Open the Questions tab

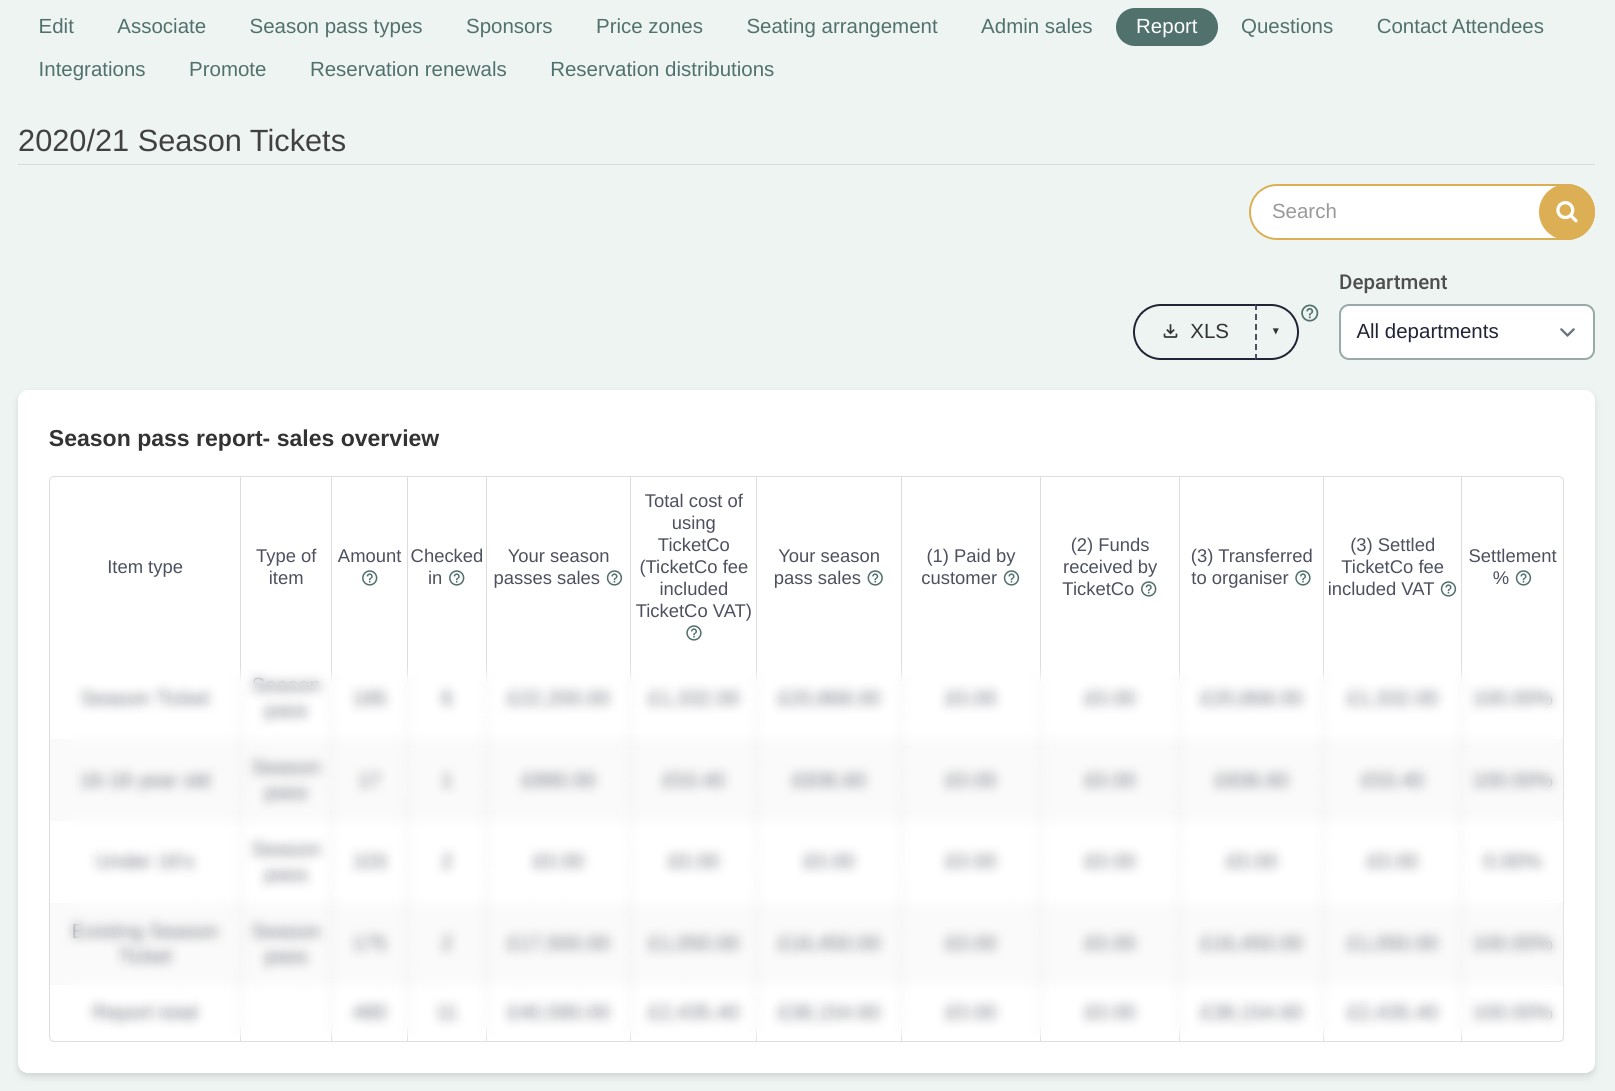[x=1287, y=27]
